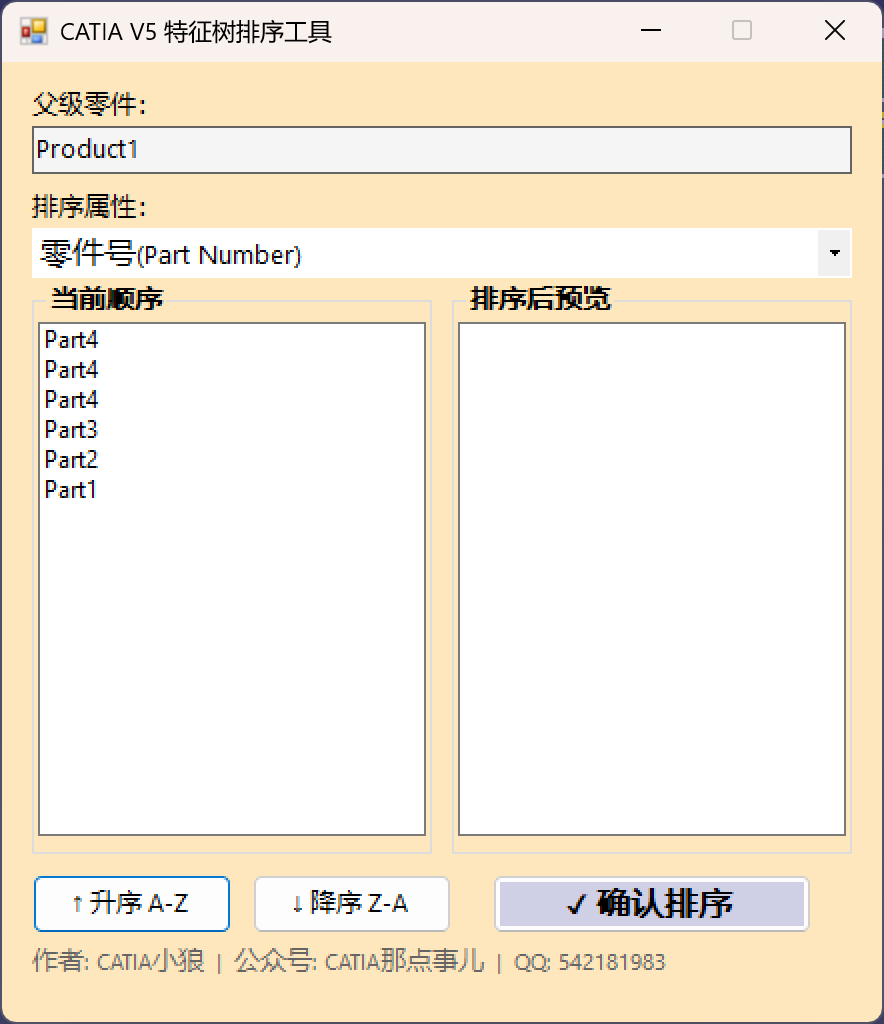The height and width of the screenshot is (1024, 884).
Task: Open the 排序属性 dropdown arrow
Action: (x=834, y=253)
